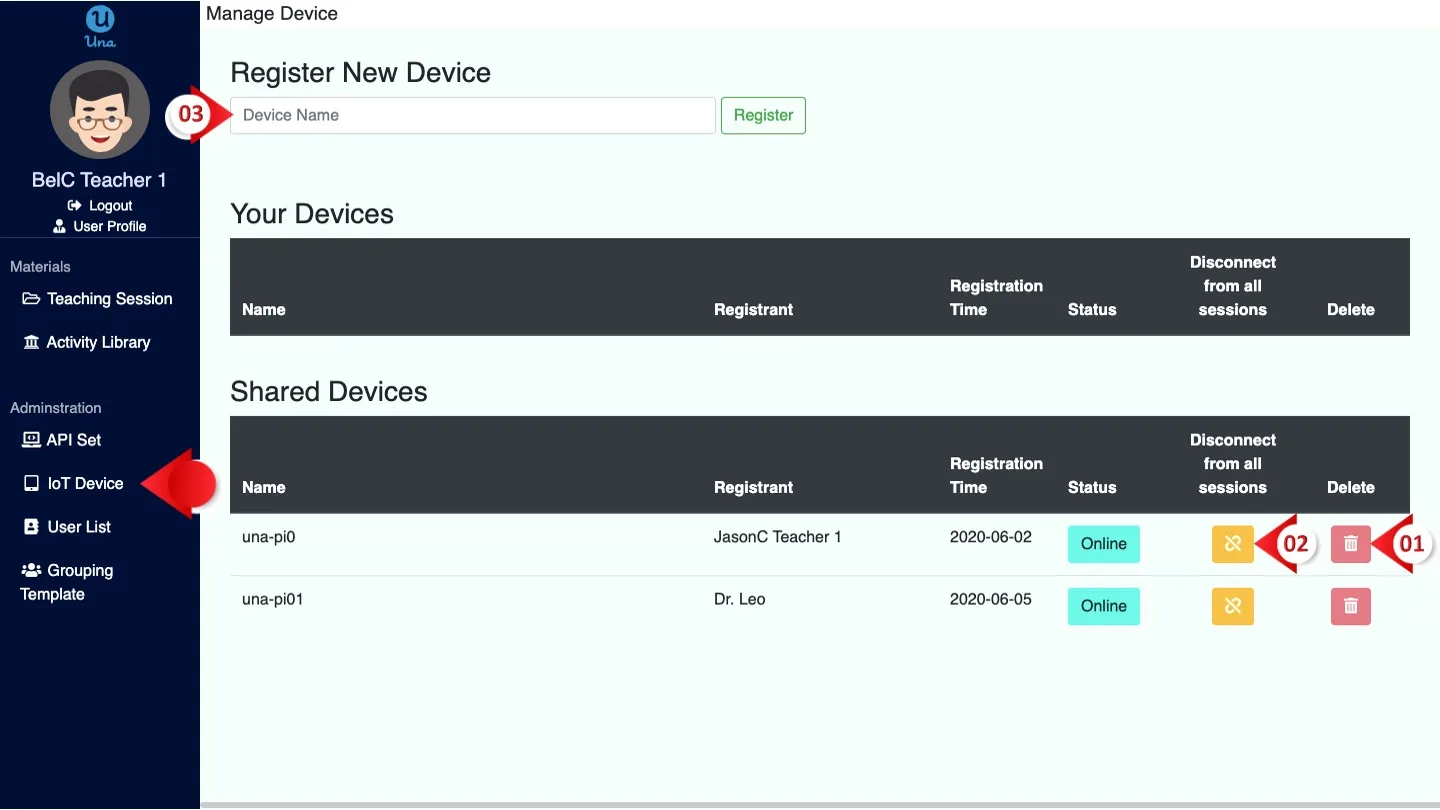Click the Grouping Template people icon
The width and height of the screenshot is (1440, 810).
(31, 570)
